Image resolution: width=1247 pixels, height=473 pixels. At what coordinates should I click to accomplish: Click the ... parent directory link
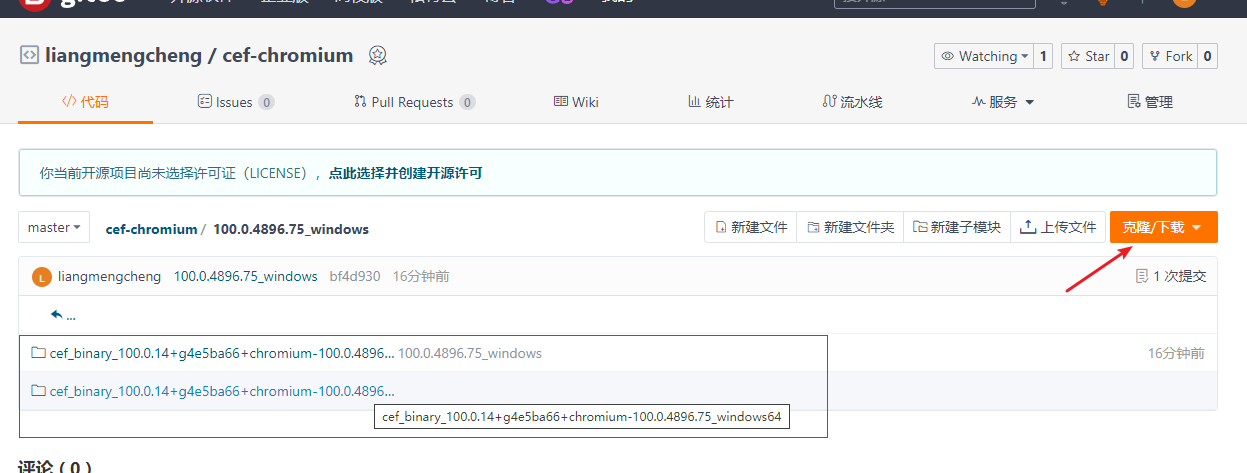coord(71,315)
